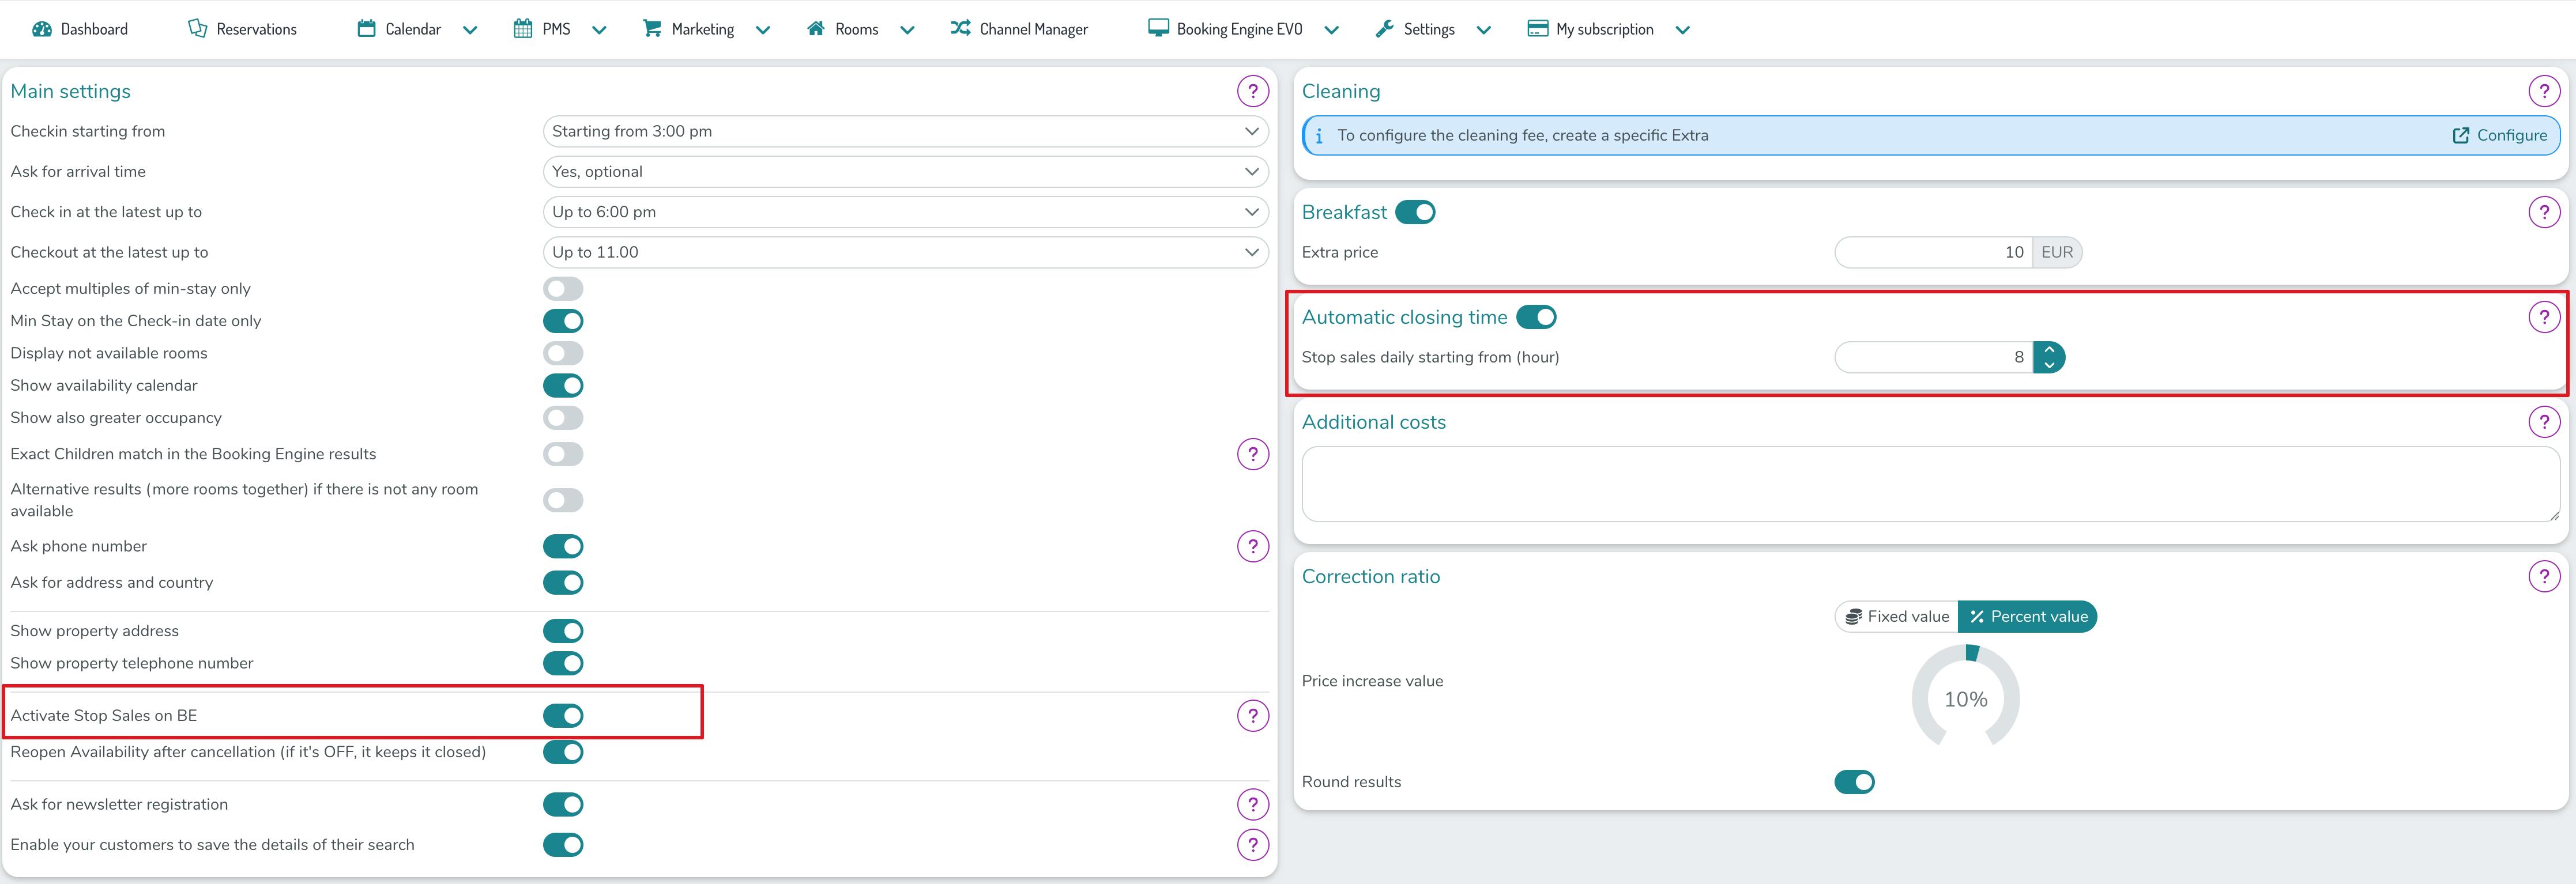Click the Channel Manager shuffle icon

[960, 28]
